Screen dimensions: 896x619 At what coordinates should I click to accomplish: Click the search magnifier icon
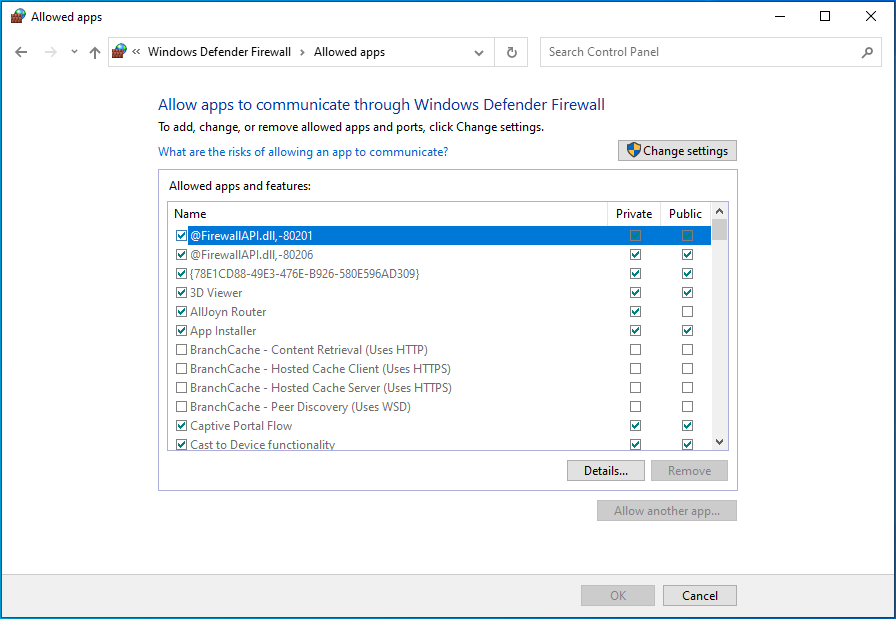click(867, 52)
